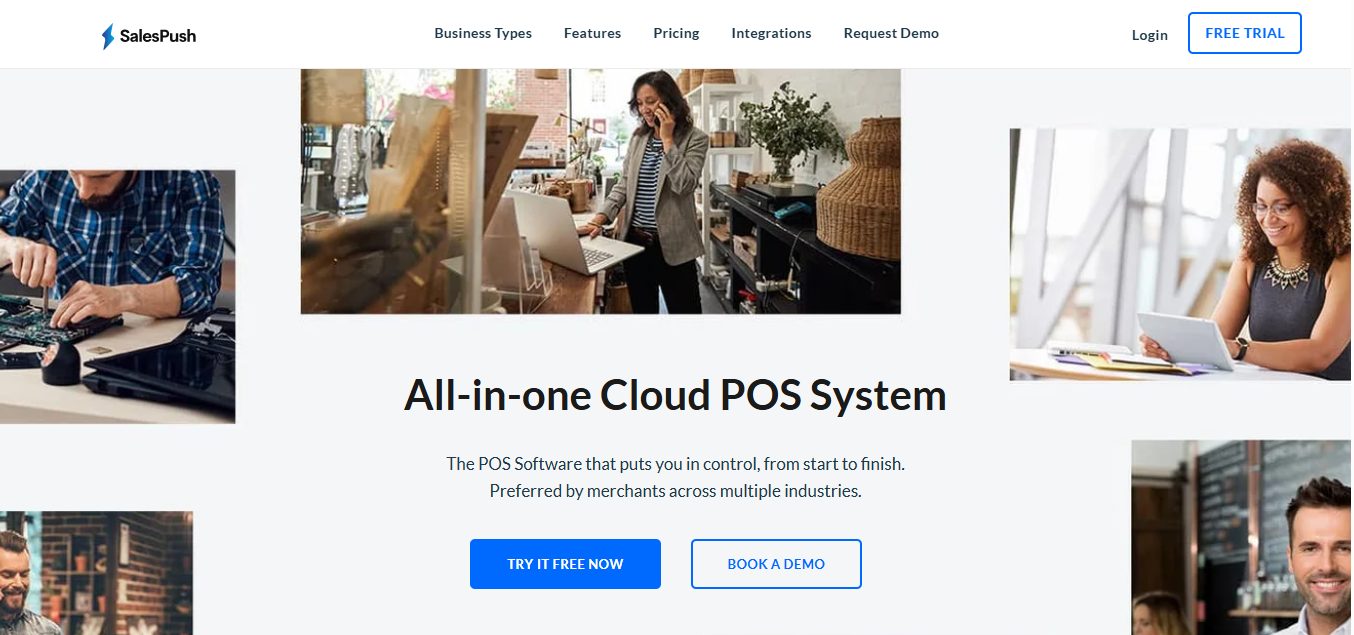The image size is (1354, 635).
Task: Click photo of bearded man by brick wall
Action: point(96,573)
